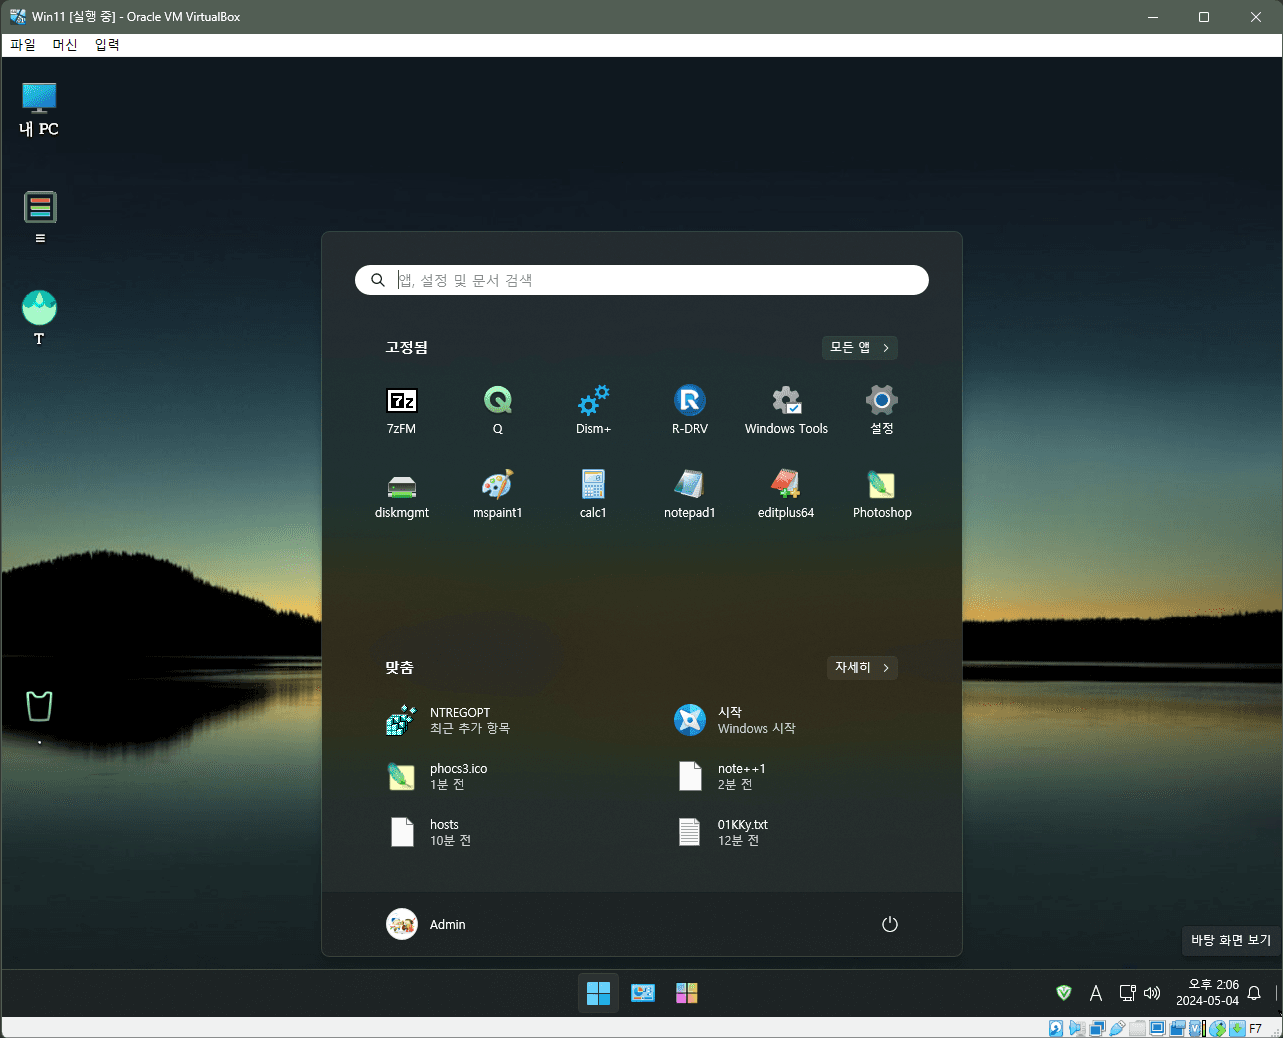Open the Admin user account

click(x=426, y=924)
